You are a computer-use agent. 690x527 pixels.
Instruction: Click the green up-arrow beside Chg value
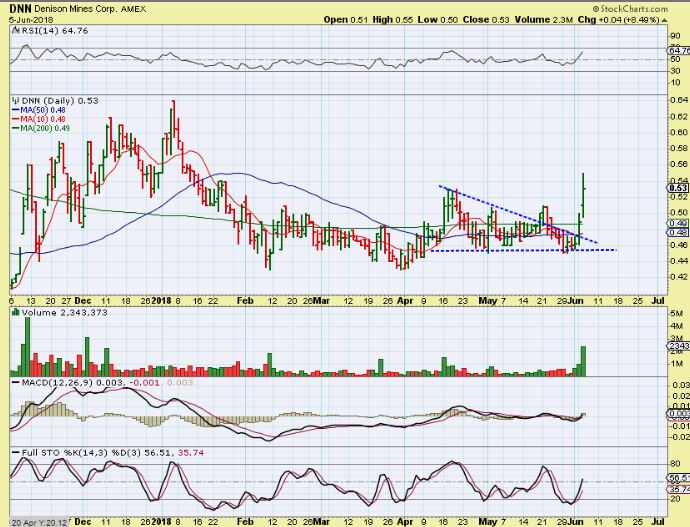pyautogui.click(x=665, y=20)
